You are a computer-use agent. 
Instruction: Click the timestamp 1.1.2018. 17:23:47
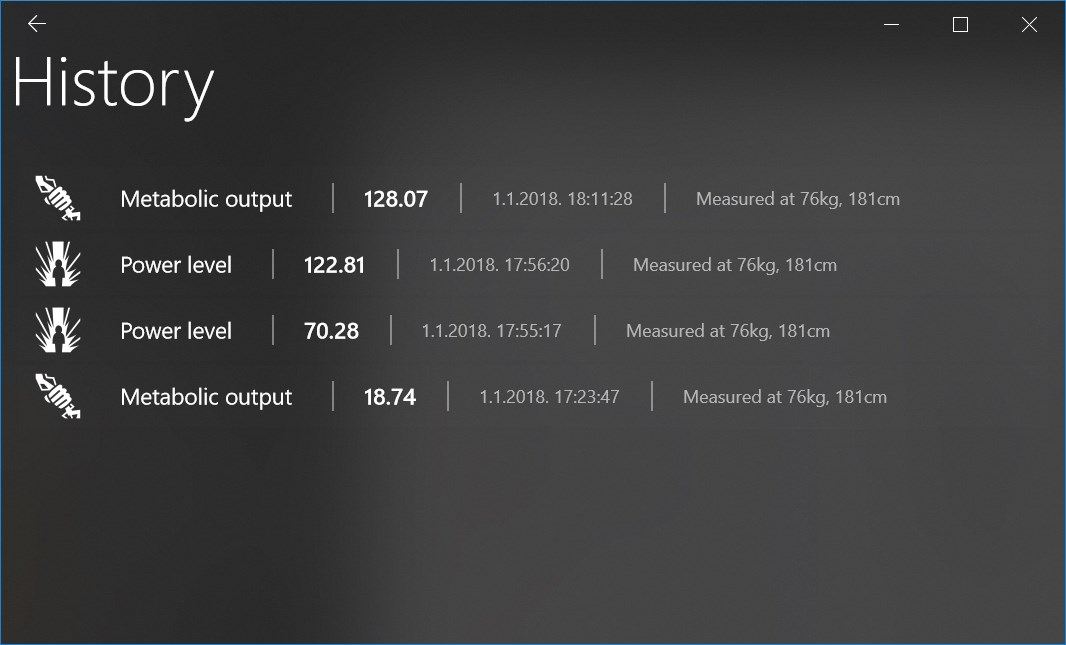point(549,397)
